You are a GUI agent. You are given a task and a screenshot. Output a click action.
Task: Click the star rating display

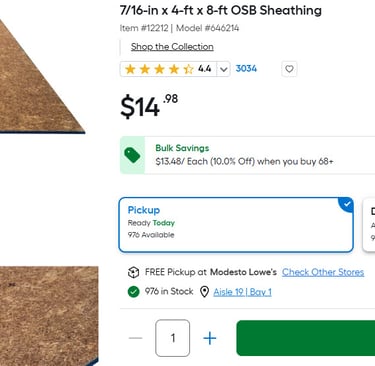pos(159,69)
